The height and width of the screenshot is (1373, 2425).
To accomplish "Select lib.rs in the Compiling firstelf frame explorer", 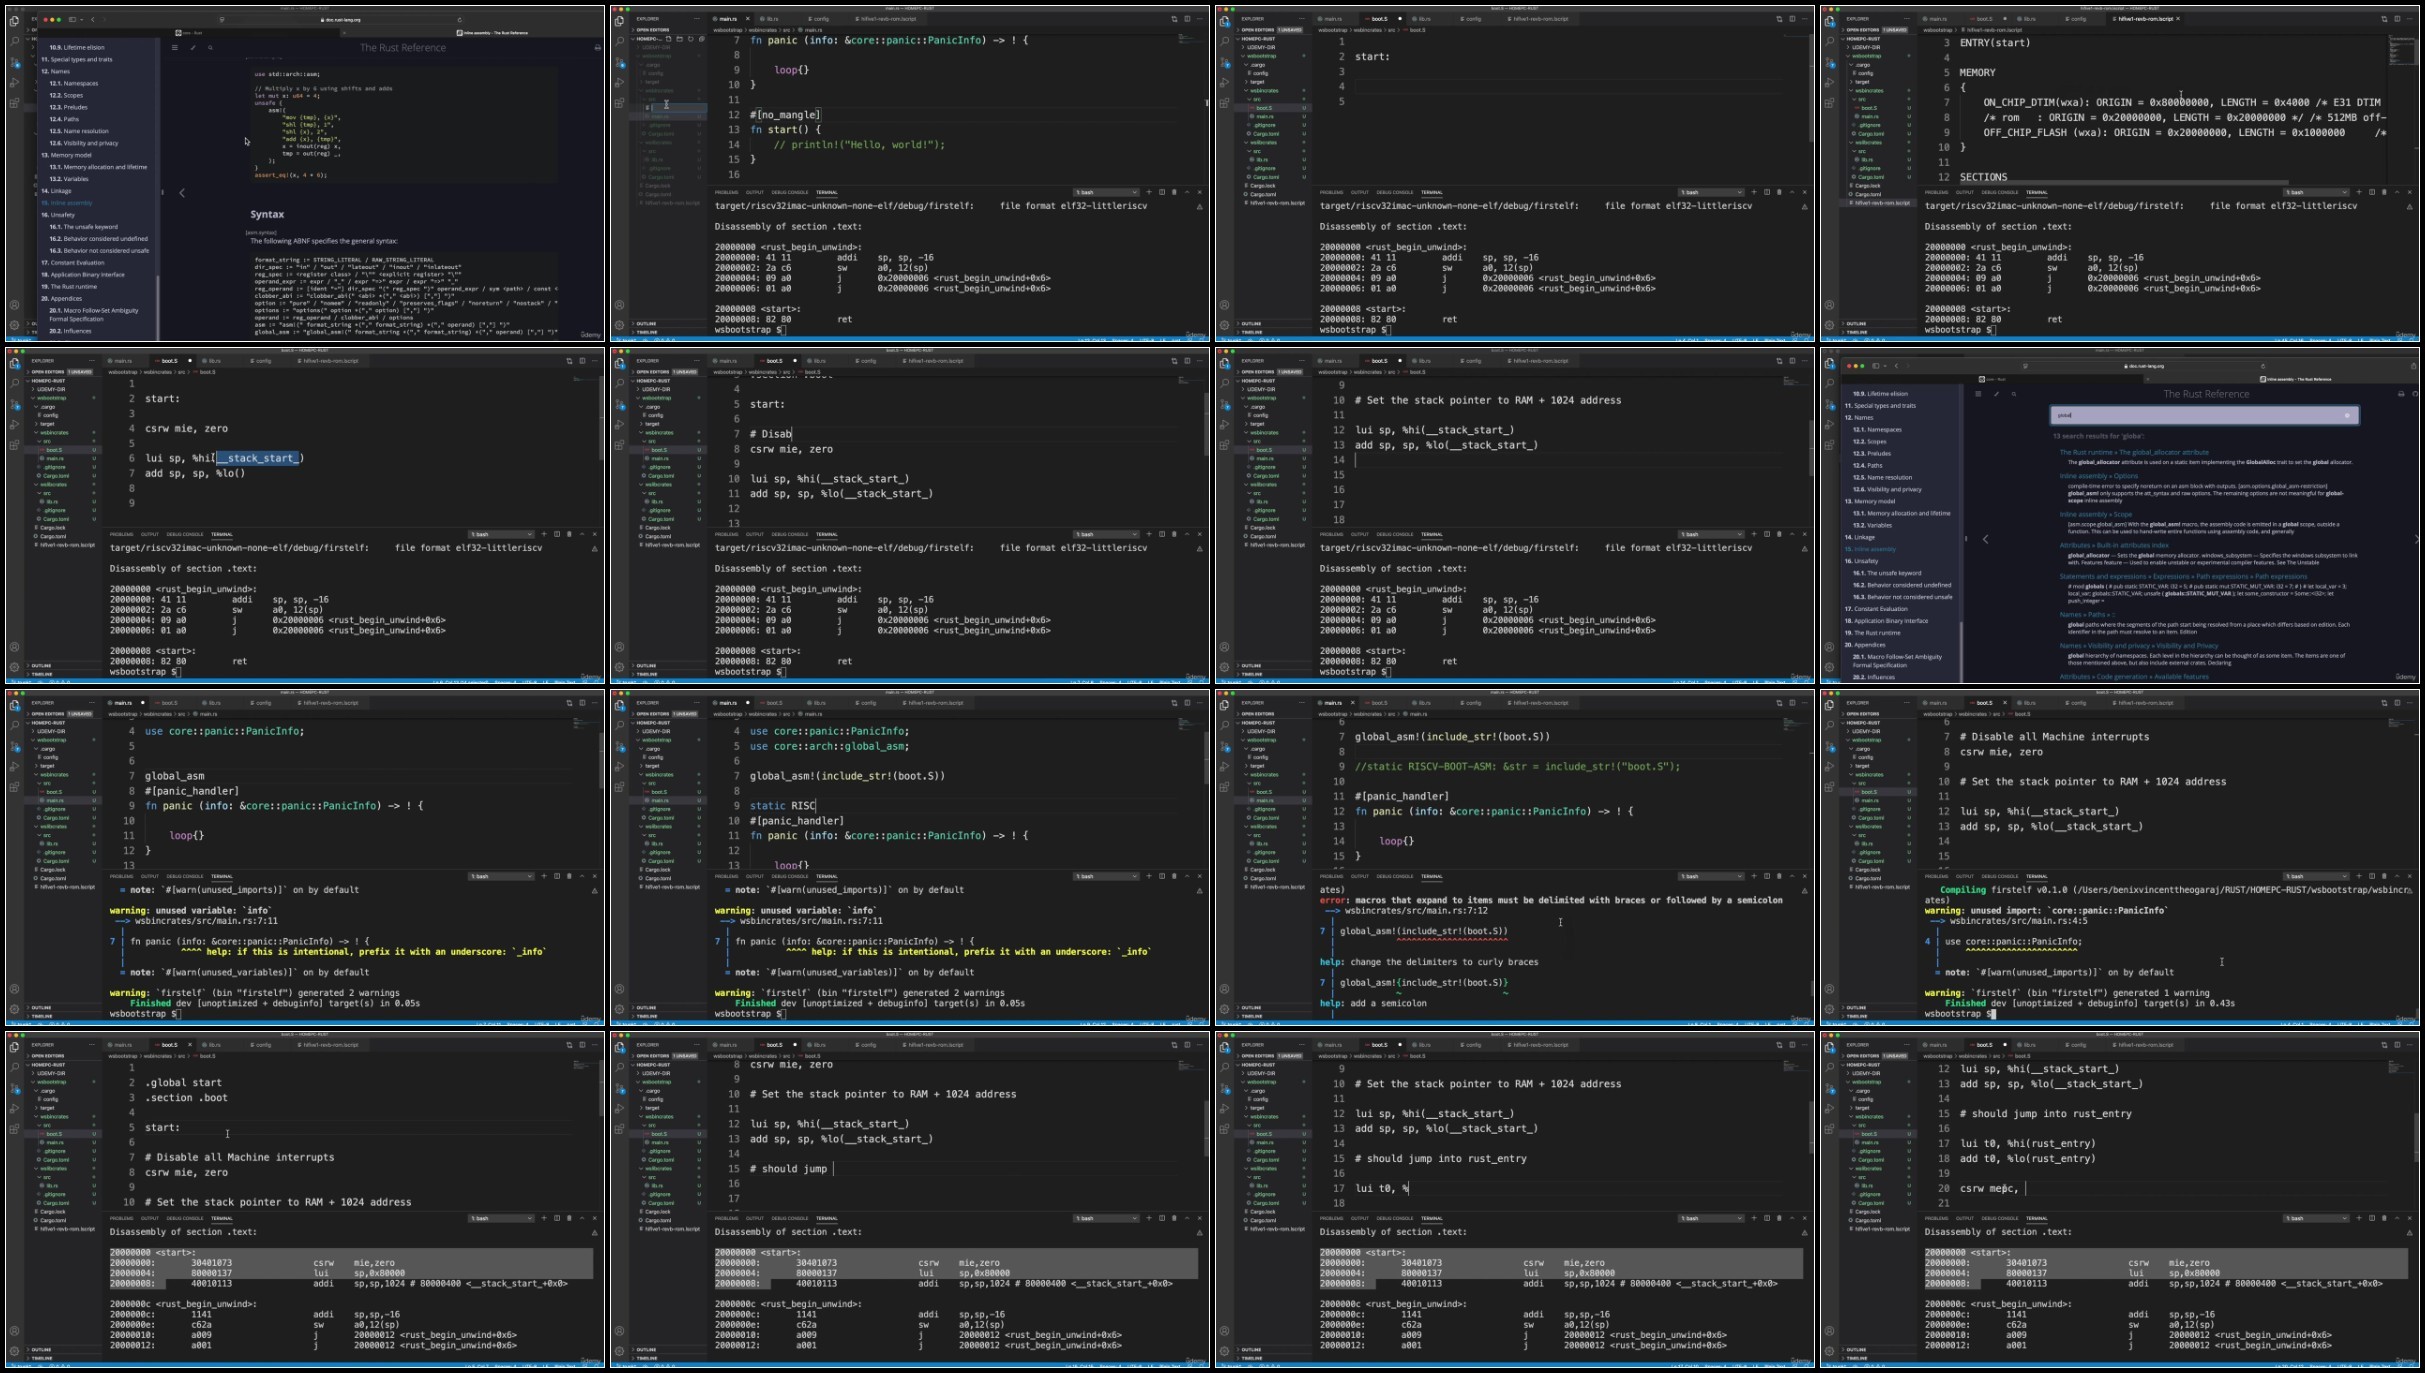I will coord(1866,843).
